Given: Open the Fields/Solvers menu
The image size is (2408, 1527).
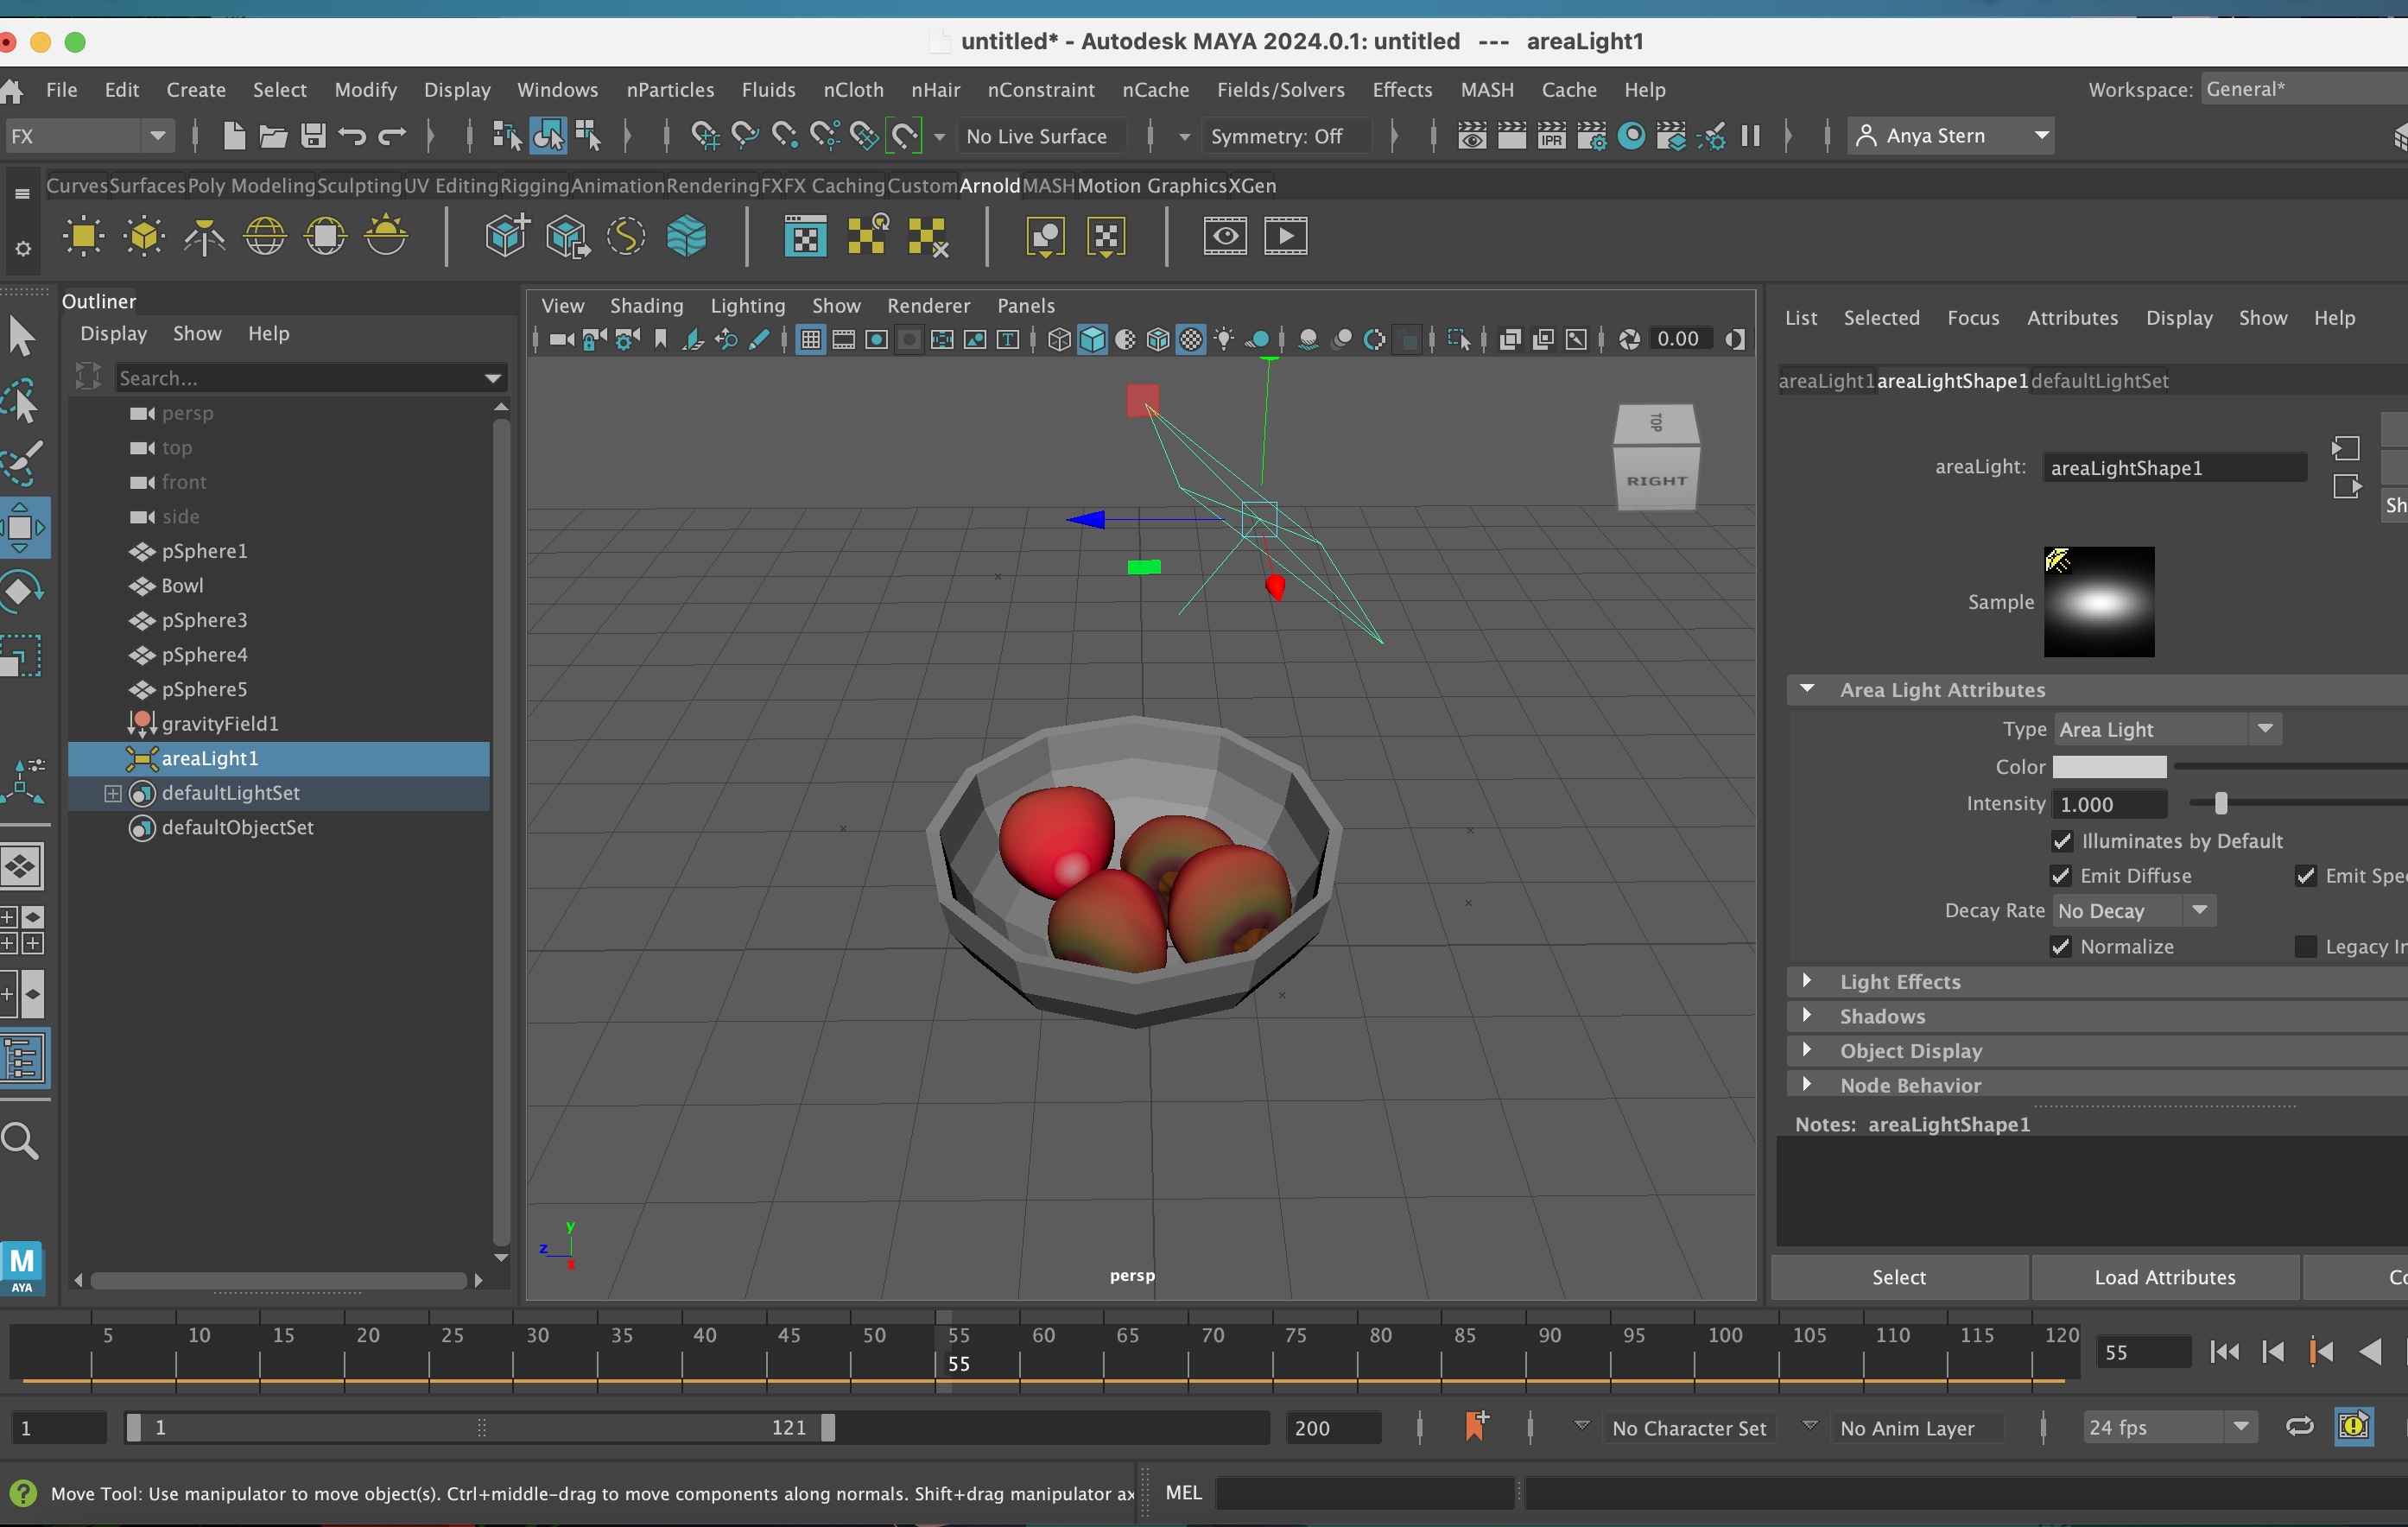Looking at the screenshot, I should coord(1280,90).
